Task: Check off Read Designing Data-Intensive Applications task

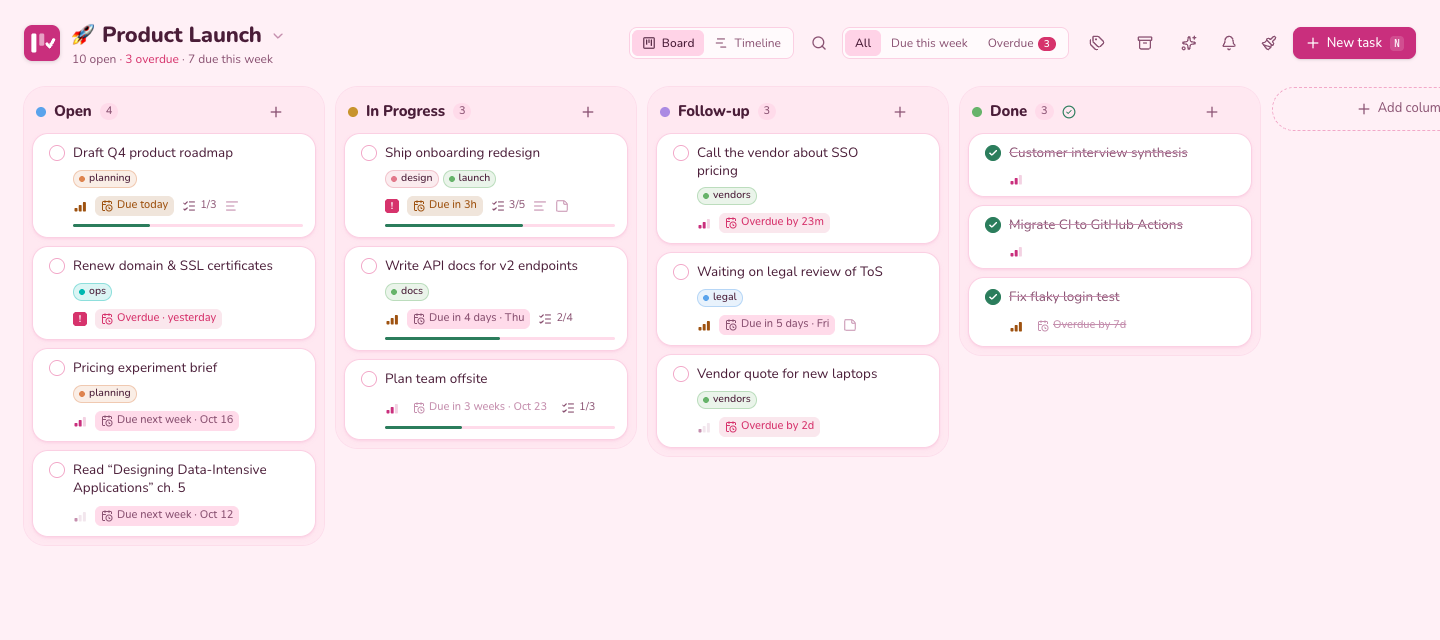Action: click(x=57, y=470)
